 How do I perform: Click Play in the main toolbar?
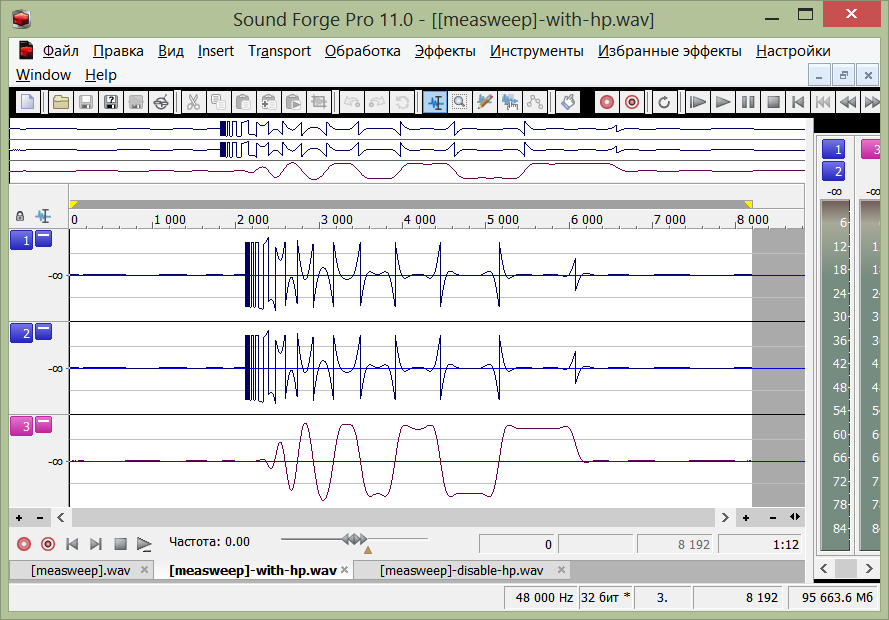[x=723, y=103]
